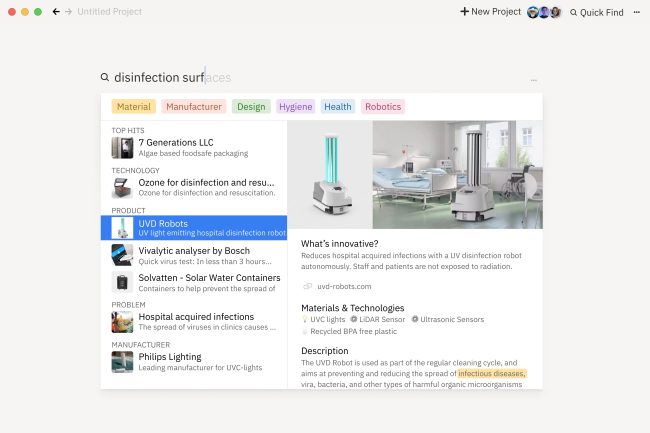Click the UVD robot product image
The height and width of the screenshot is (433, 650).
tap(330, 174)
